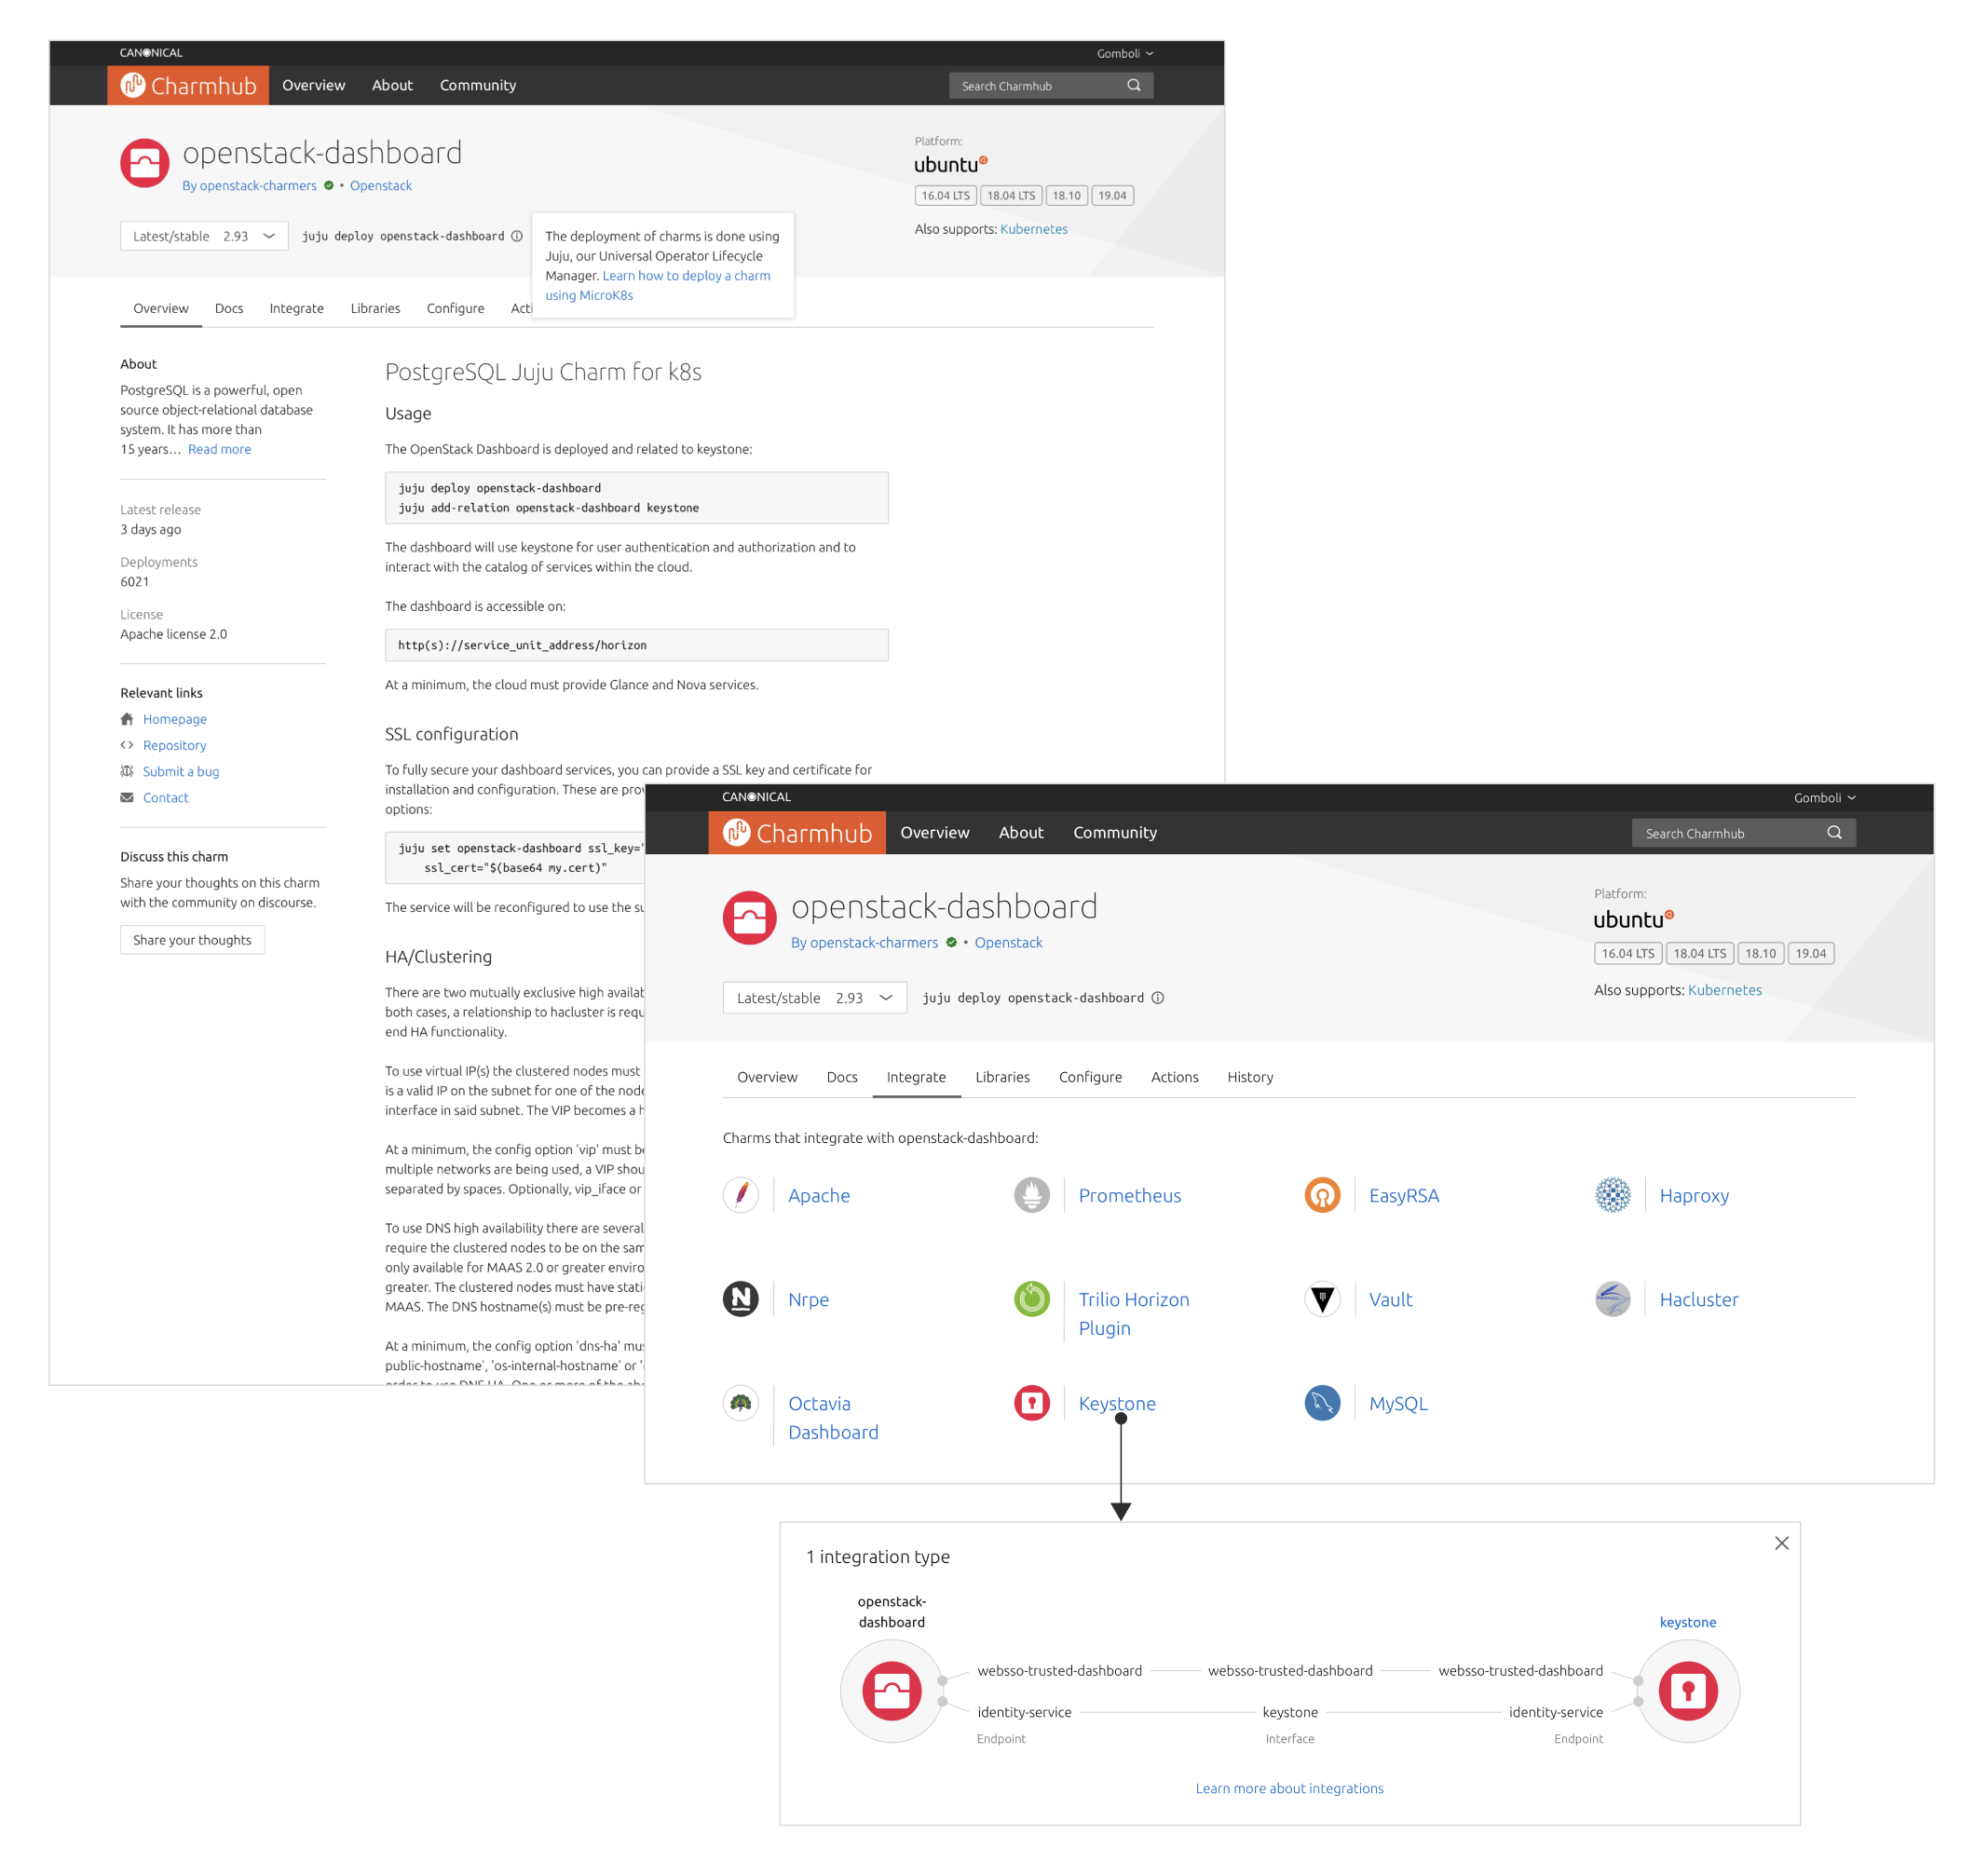Open the Repository relevant link
Screen dimensions: 1988x1876
click(x=174, y=745)
